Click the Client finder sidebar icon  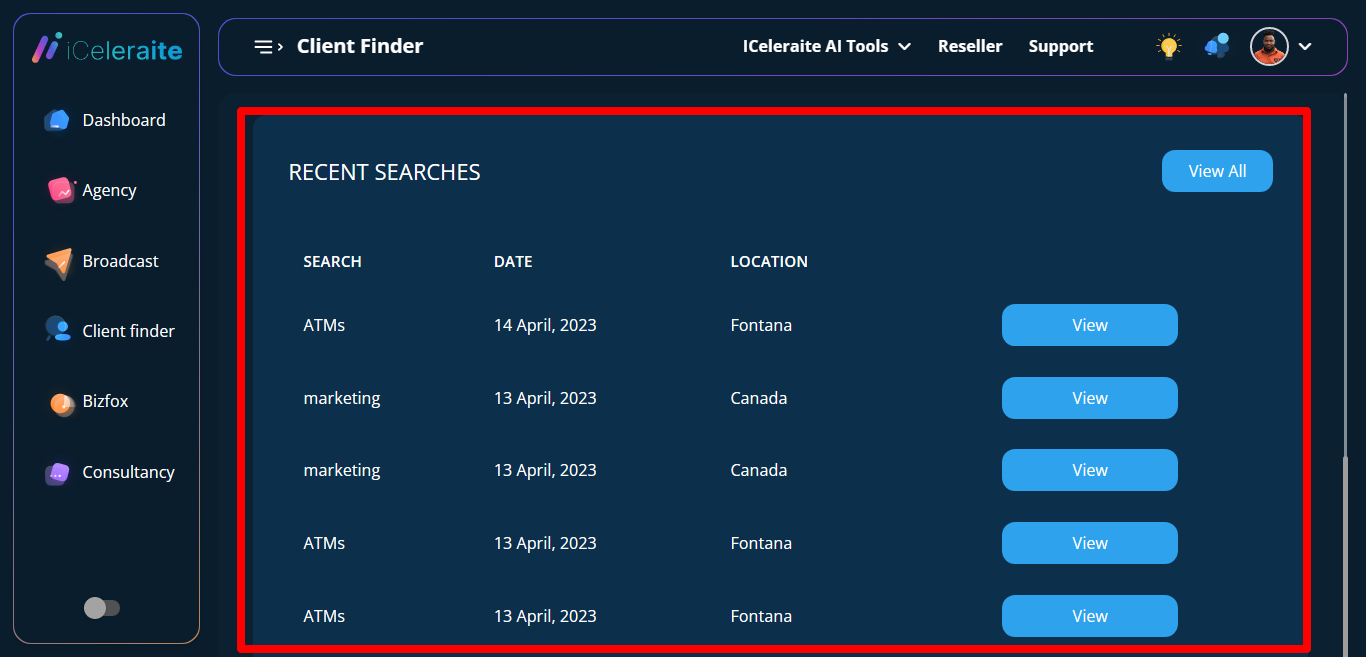click(58, 330)
